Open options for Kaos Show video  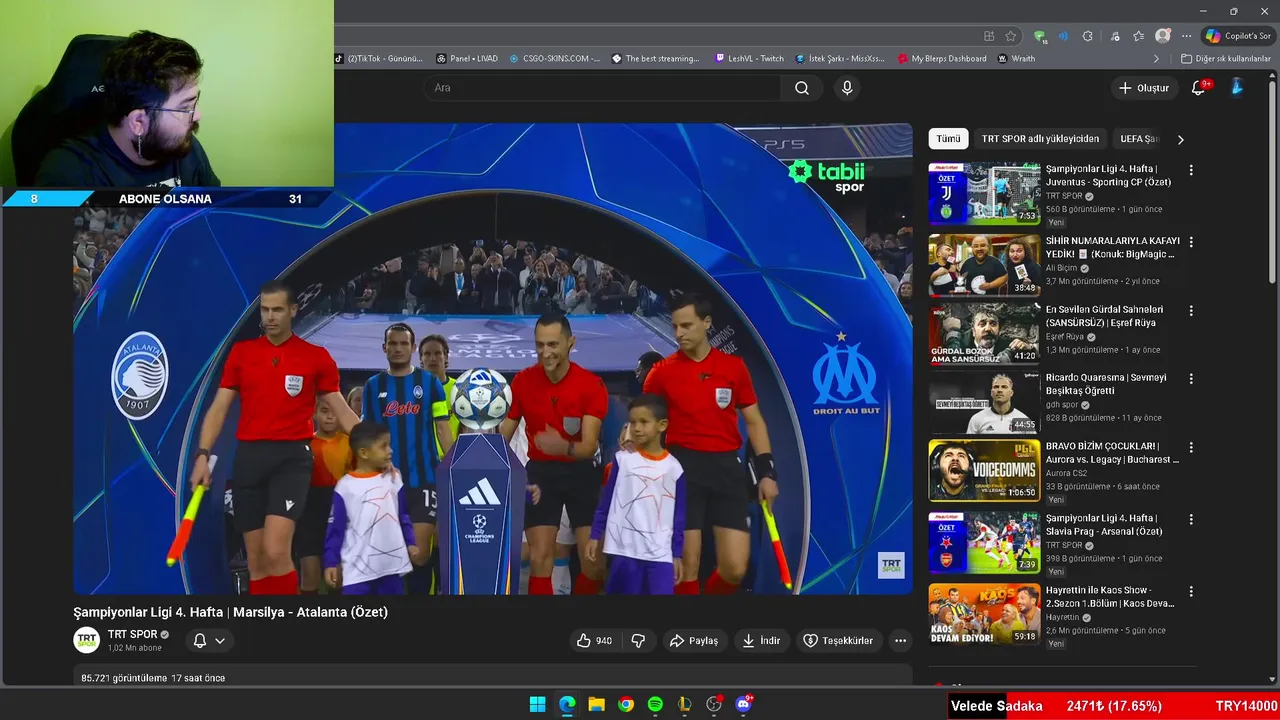pos(1190,591)
